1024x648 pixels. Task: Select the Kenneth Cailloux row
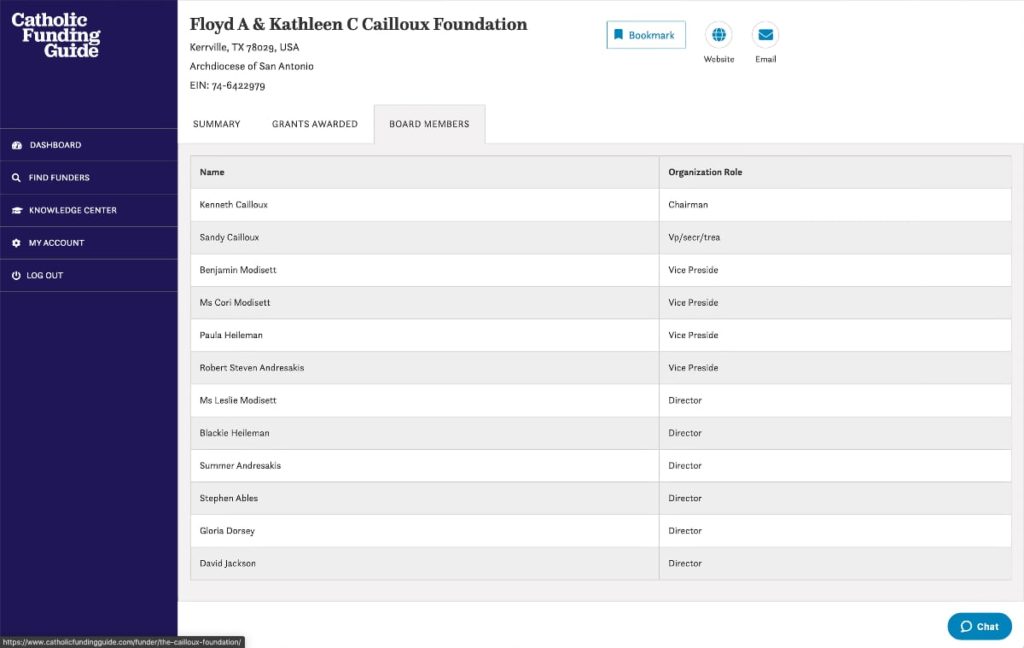coord(601,205)
